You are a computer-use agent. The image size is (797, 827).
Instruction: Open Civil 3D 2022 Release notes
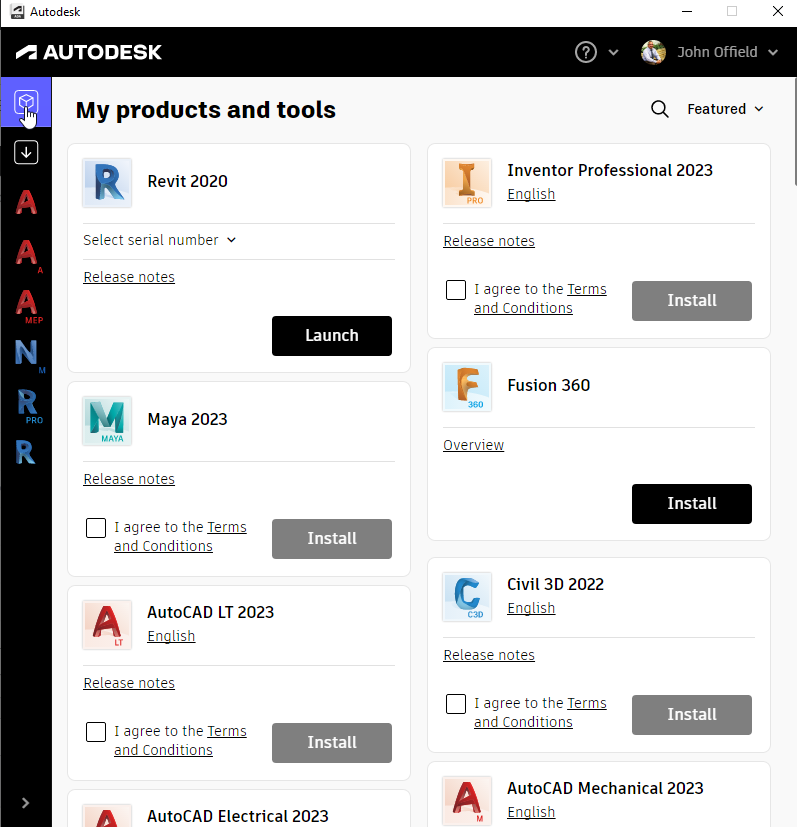[488, 656]
